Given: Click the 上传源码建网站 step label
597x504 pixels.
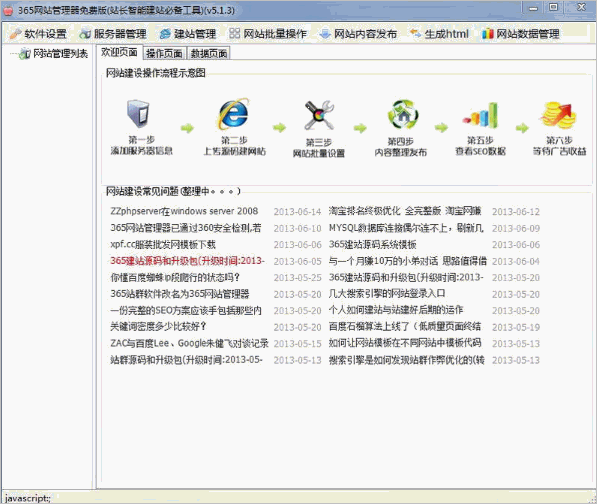Looking at the screenshot, I should point(235,151).
